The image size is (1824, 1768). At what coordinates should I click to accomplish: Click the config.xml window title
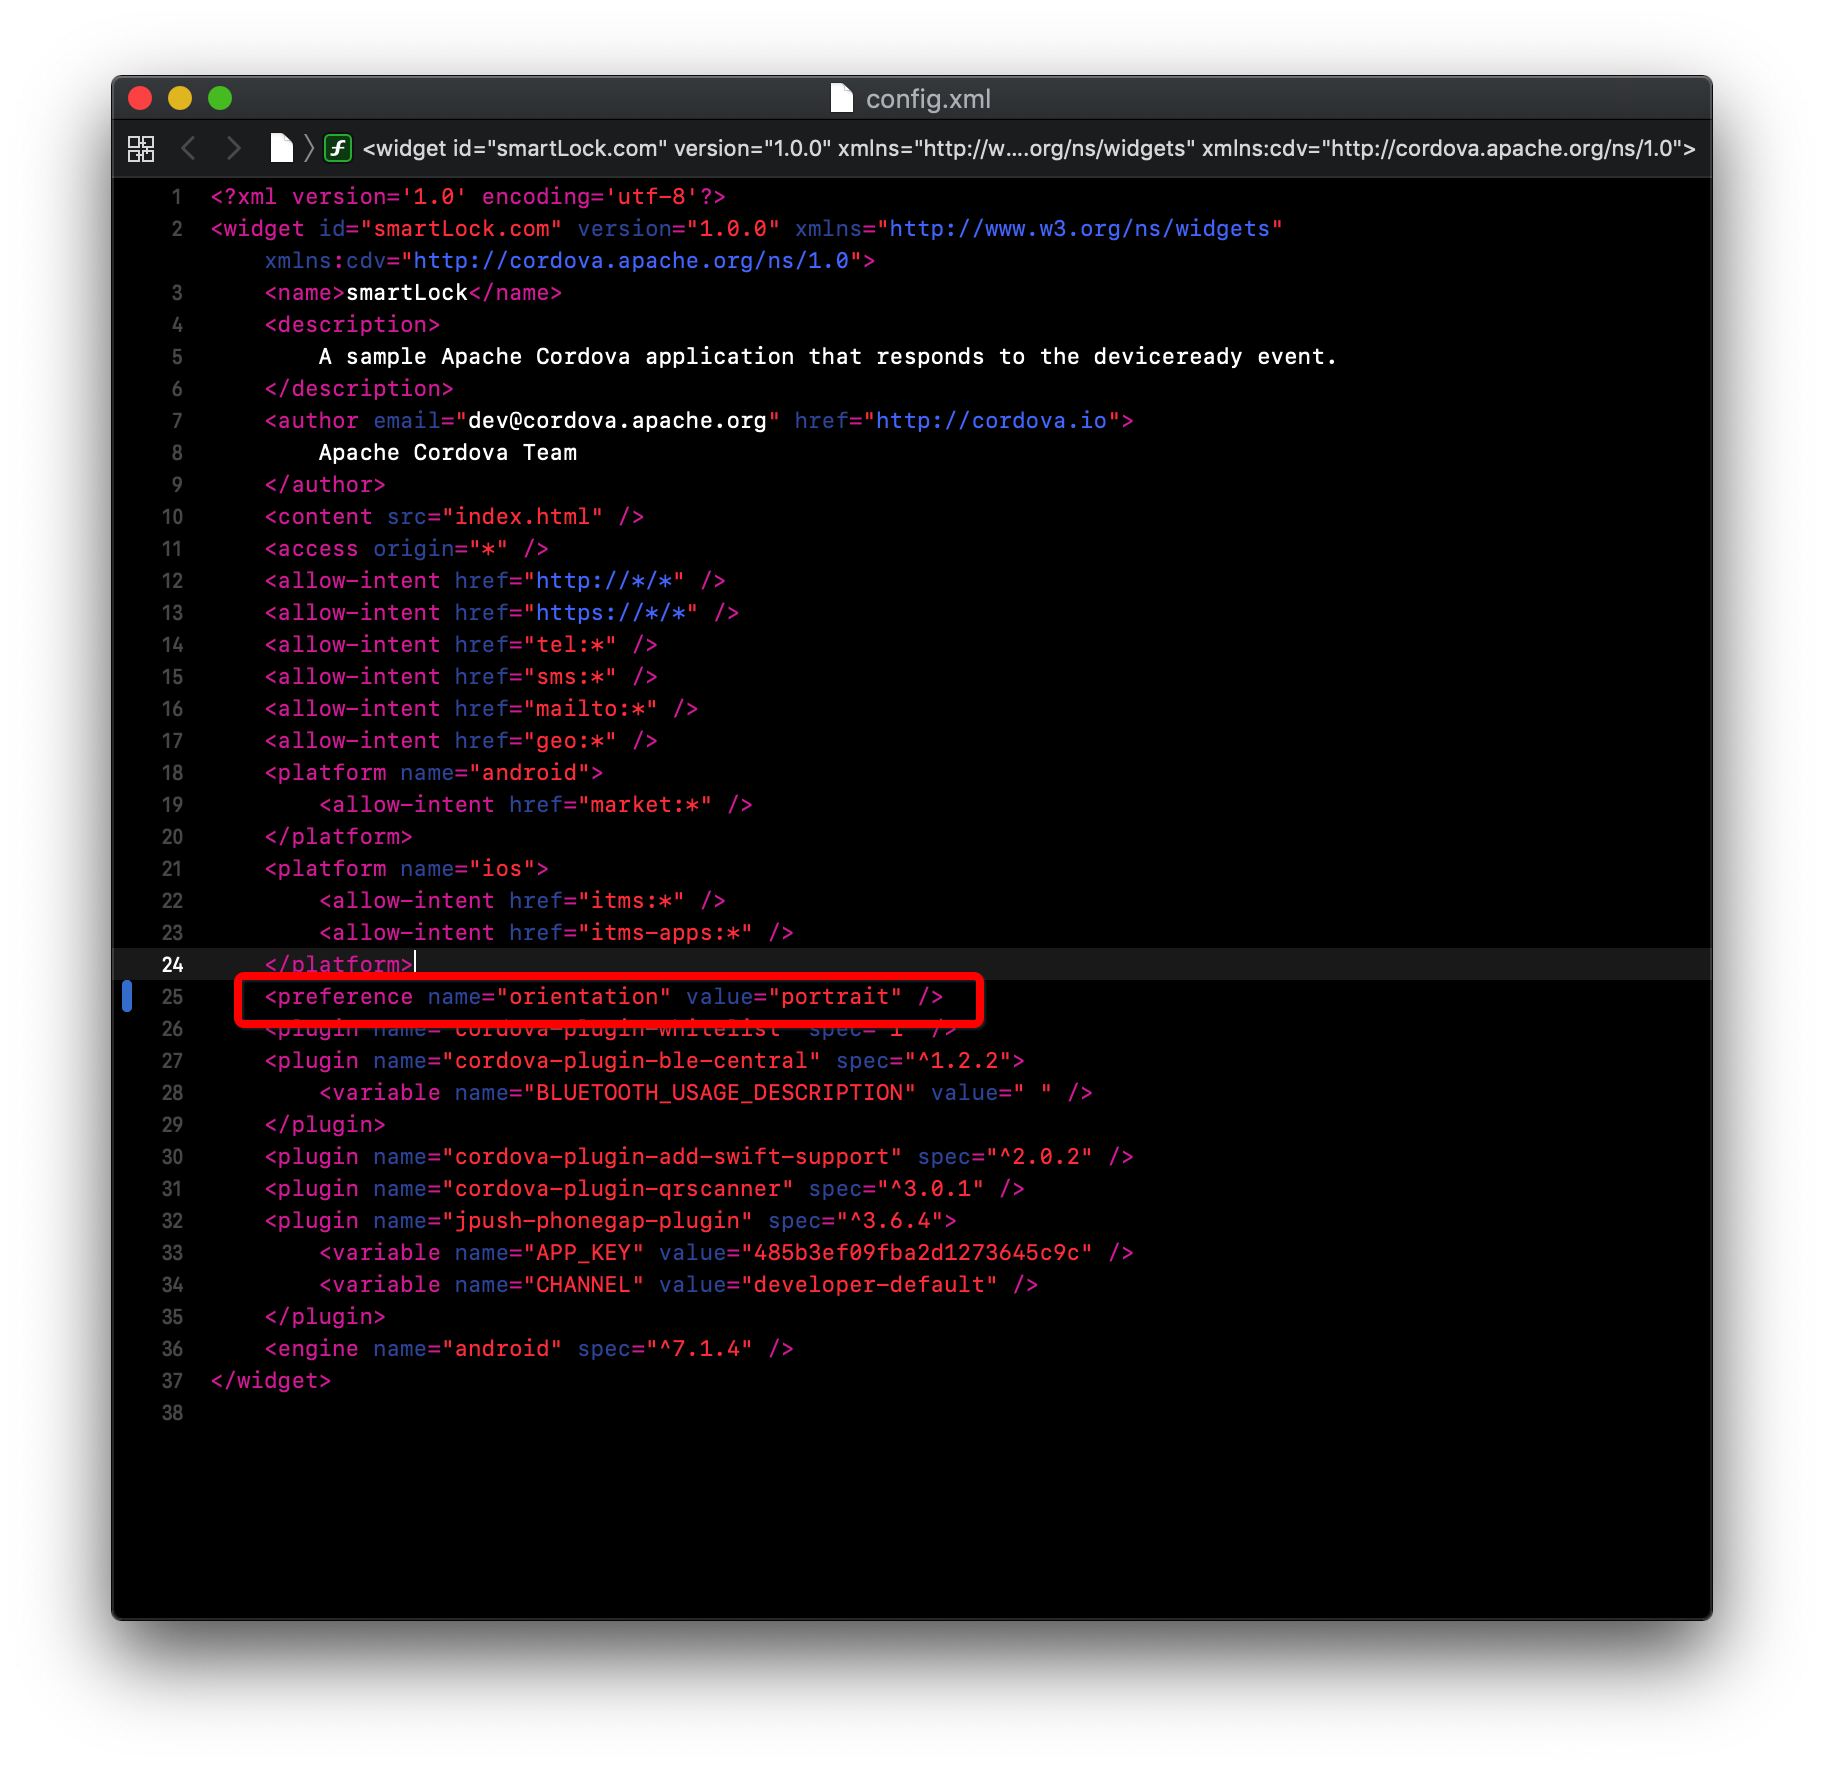coord(928,99)
